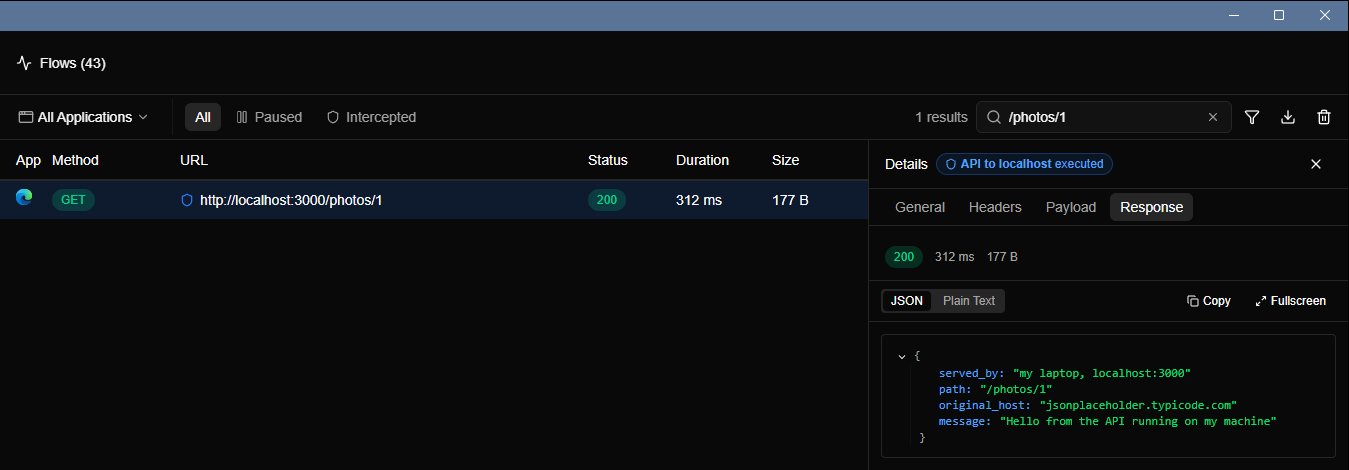Collapse the JSON root object chevron
This screenshot has width=1349, height=470.
click(x=903, y=356)
